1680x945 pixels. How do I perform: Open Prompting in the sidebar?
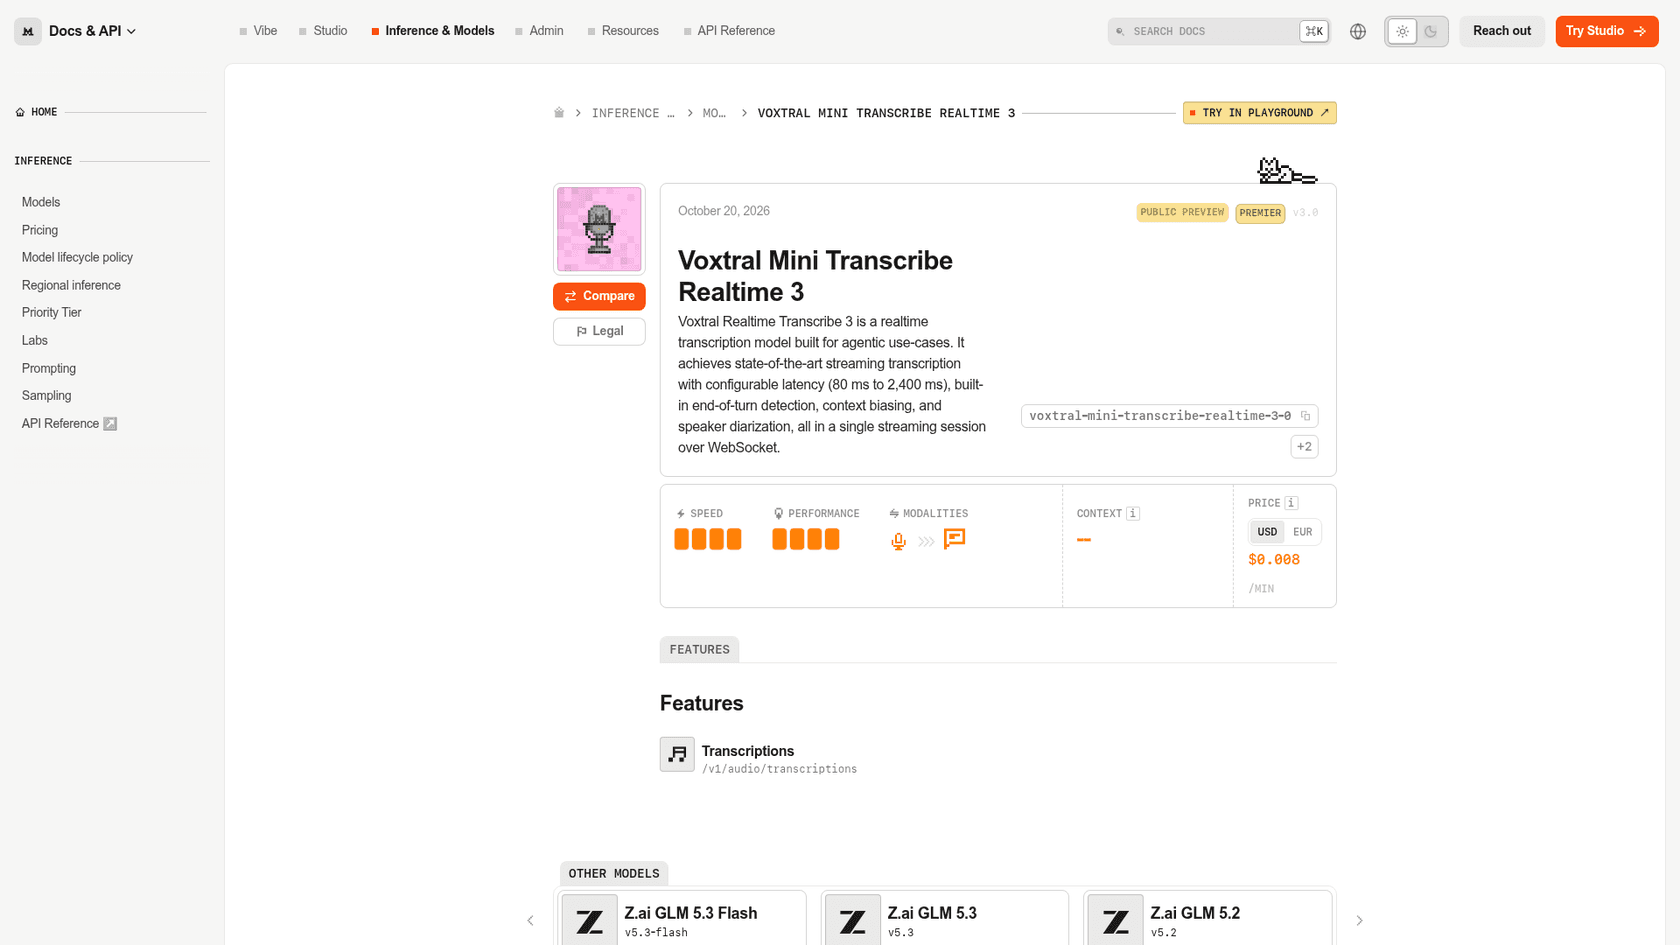pyautogui.click(x=49, y=368)
